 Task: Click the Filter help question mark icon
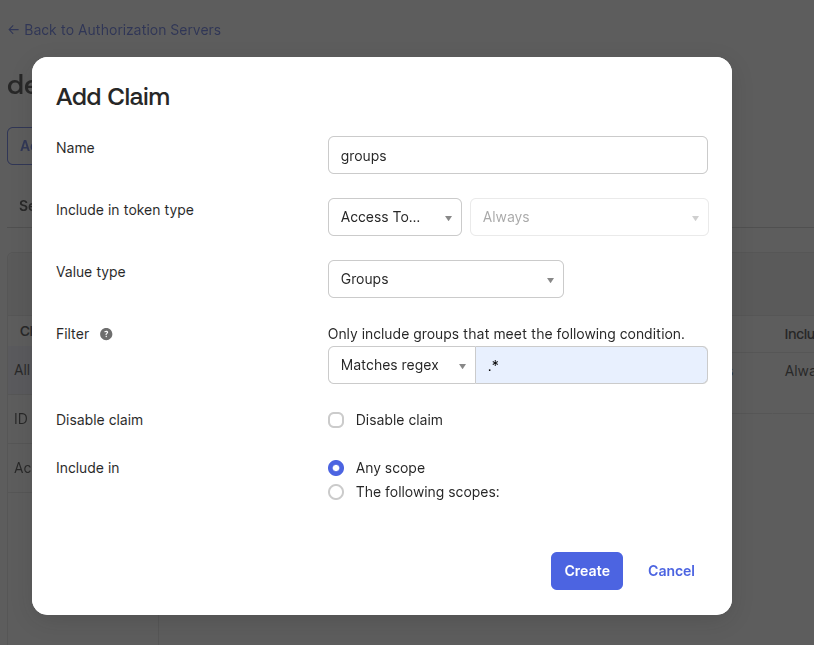(x=106, y=334)
